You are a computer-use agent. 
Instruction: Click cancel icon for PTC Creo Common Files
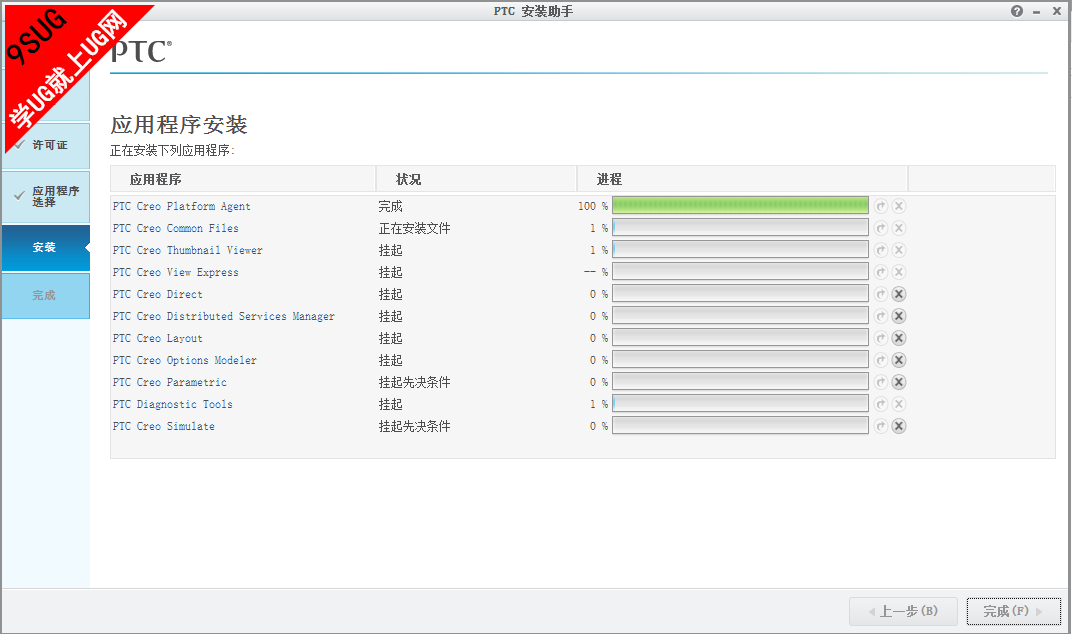899,228
